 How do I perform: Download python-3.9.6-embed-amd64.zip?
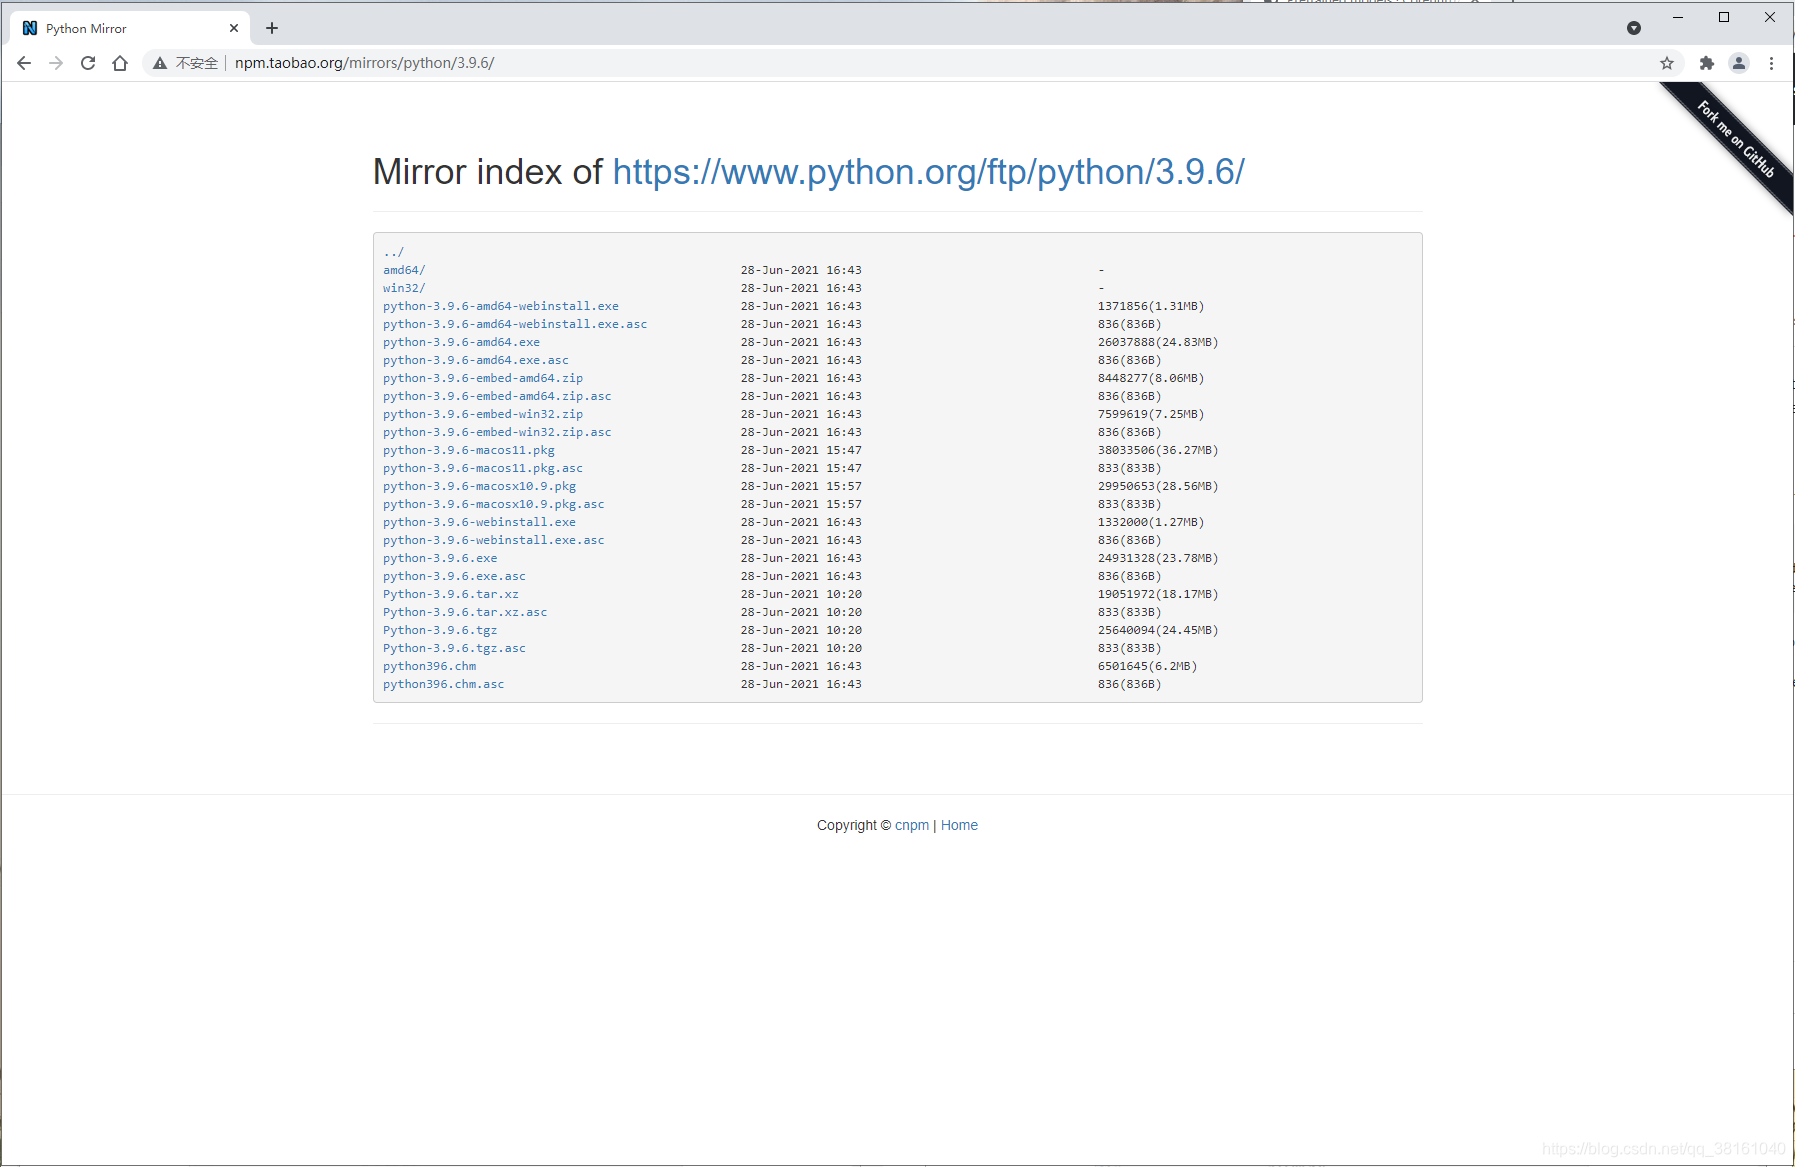click(483, 378)
